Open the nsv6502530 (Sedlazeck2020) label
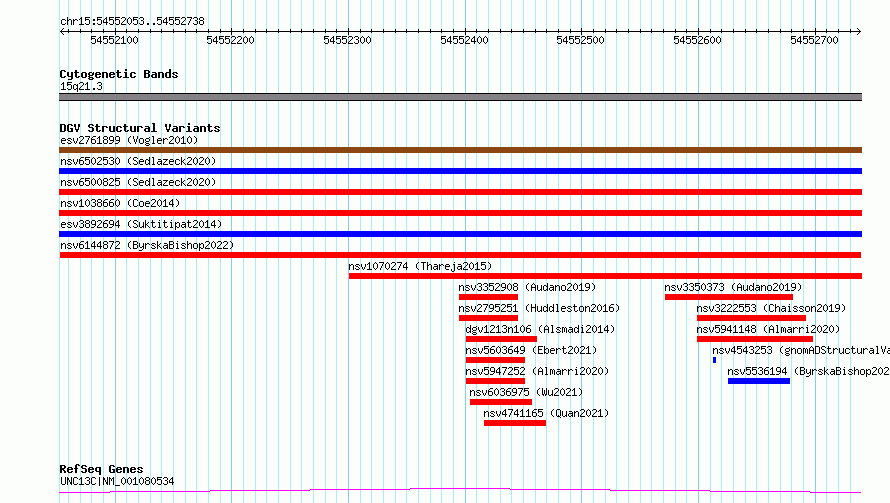The height and width of the screenshot is (503, 890). (138, 161)
